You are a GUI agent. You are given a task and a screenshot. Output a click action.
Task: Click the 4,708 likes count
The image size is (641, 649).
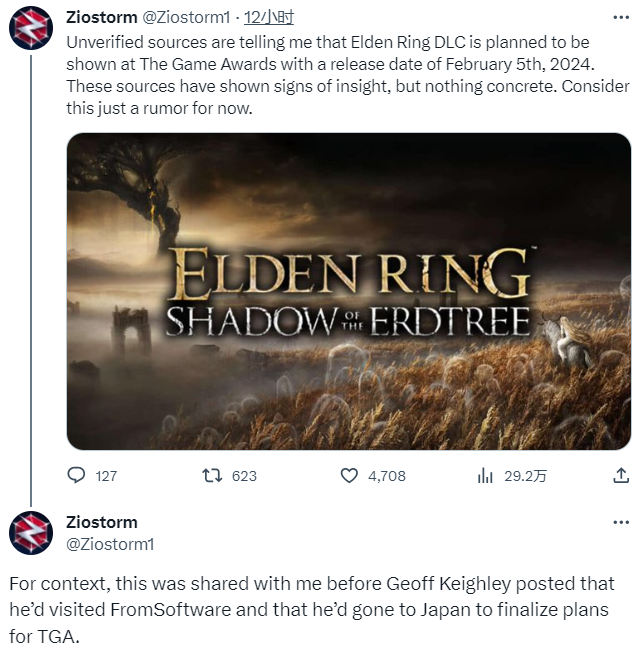[387, 476]
